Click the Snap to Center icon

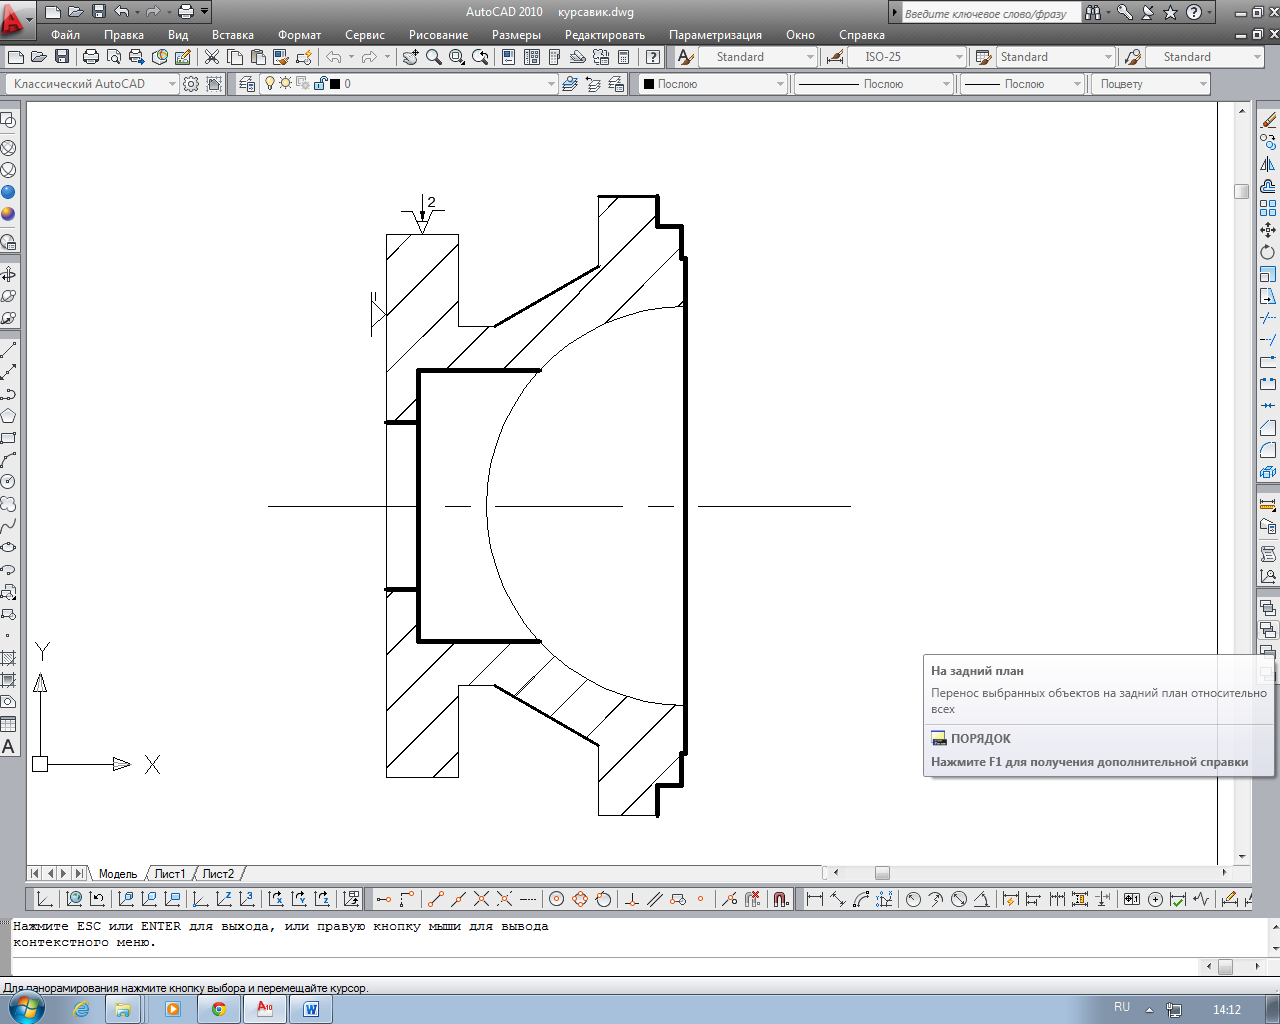pyautogui.click(x=557, y=899)
